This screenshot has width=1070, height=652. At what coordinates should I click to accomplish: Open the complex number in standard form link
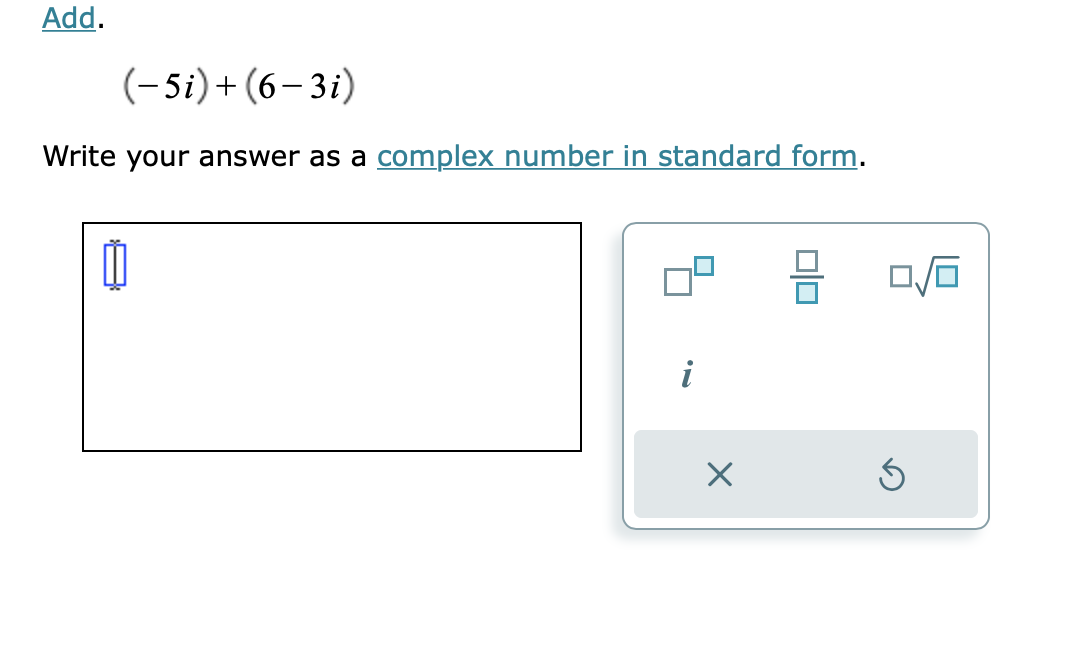pos(616,156)
